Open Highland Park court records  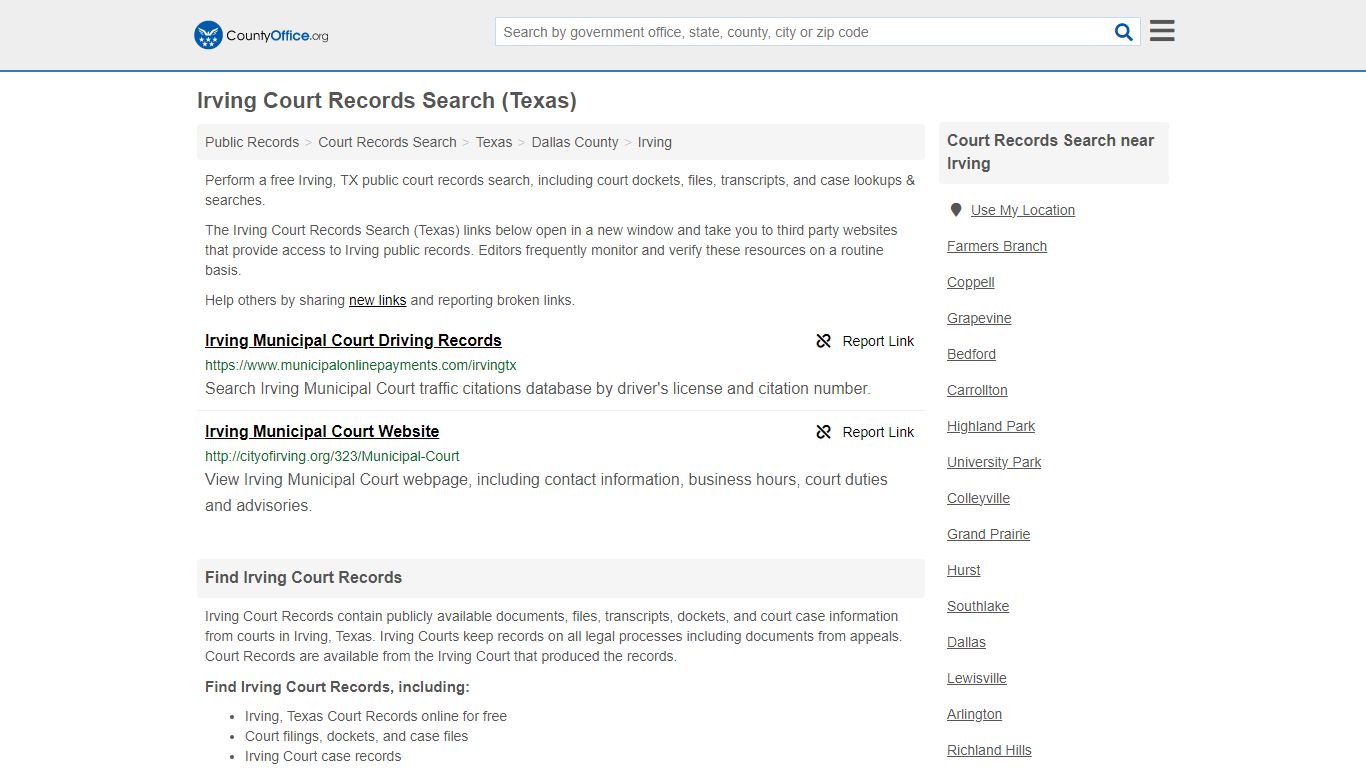tap(991, 426)
